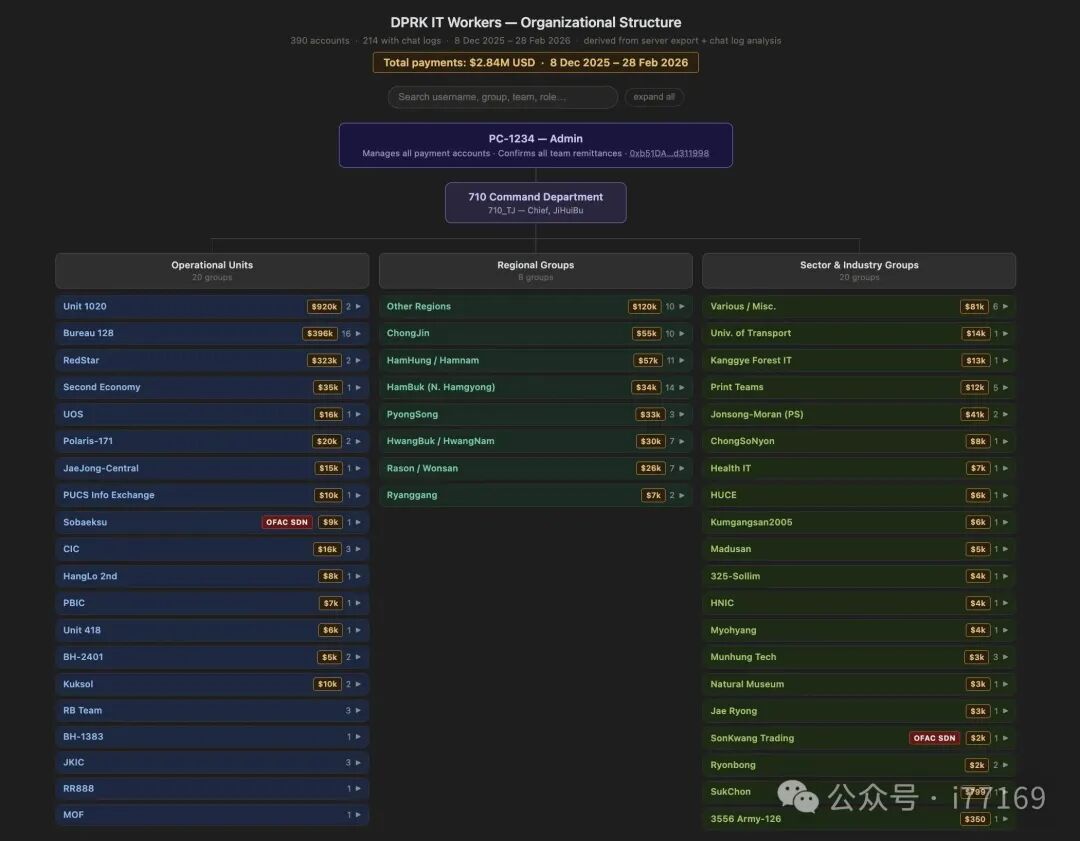Select the 325-Sollim row
The height and width of the screenshot is (841, 1080).
(x=859, y=576)
